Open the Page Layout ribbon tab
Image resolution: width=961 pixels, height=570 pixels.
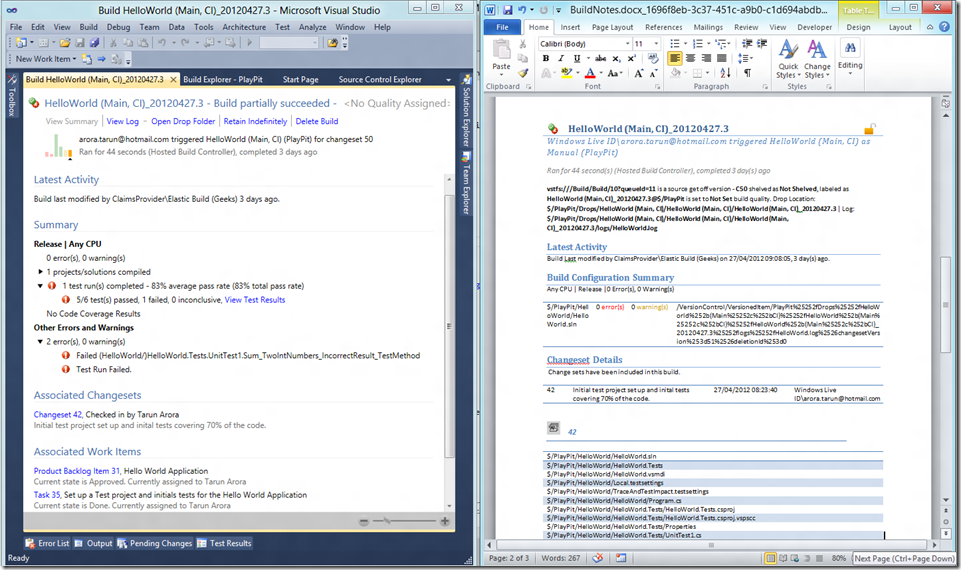tap(612, 27)
